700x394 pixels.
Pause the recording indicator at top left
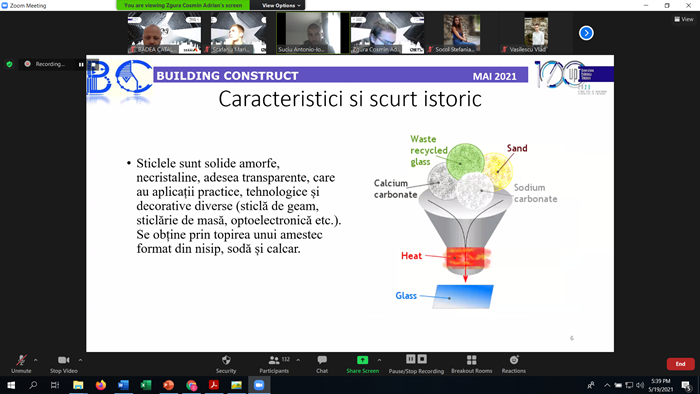(81, 64)
